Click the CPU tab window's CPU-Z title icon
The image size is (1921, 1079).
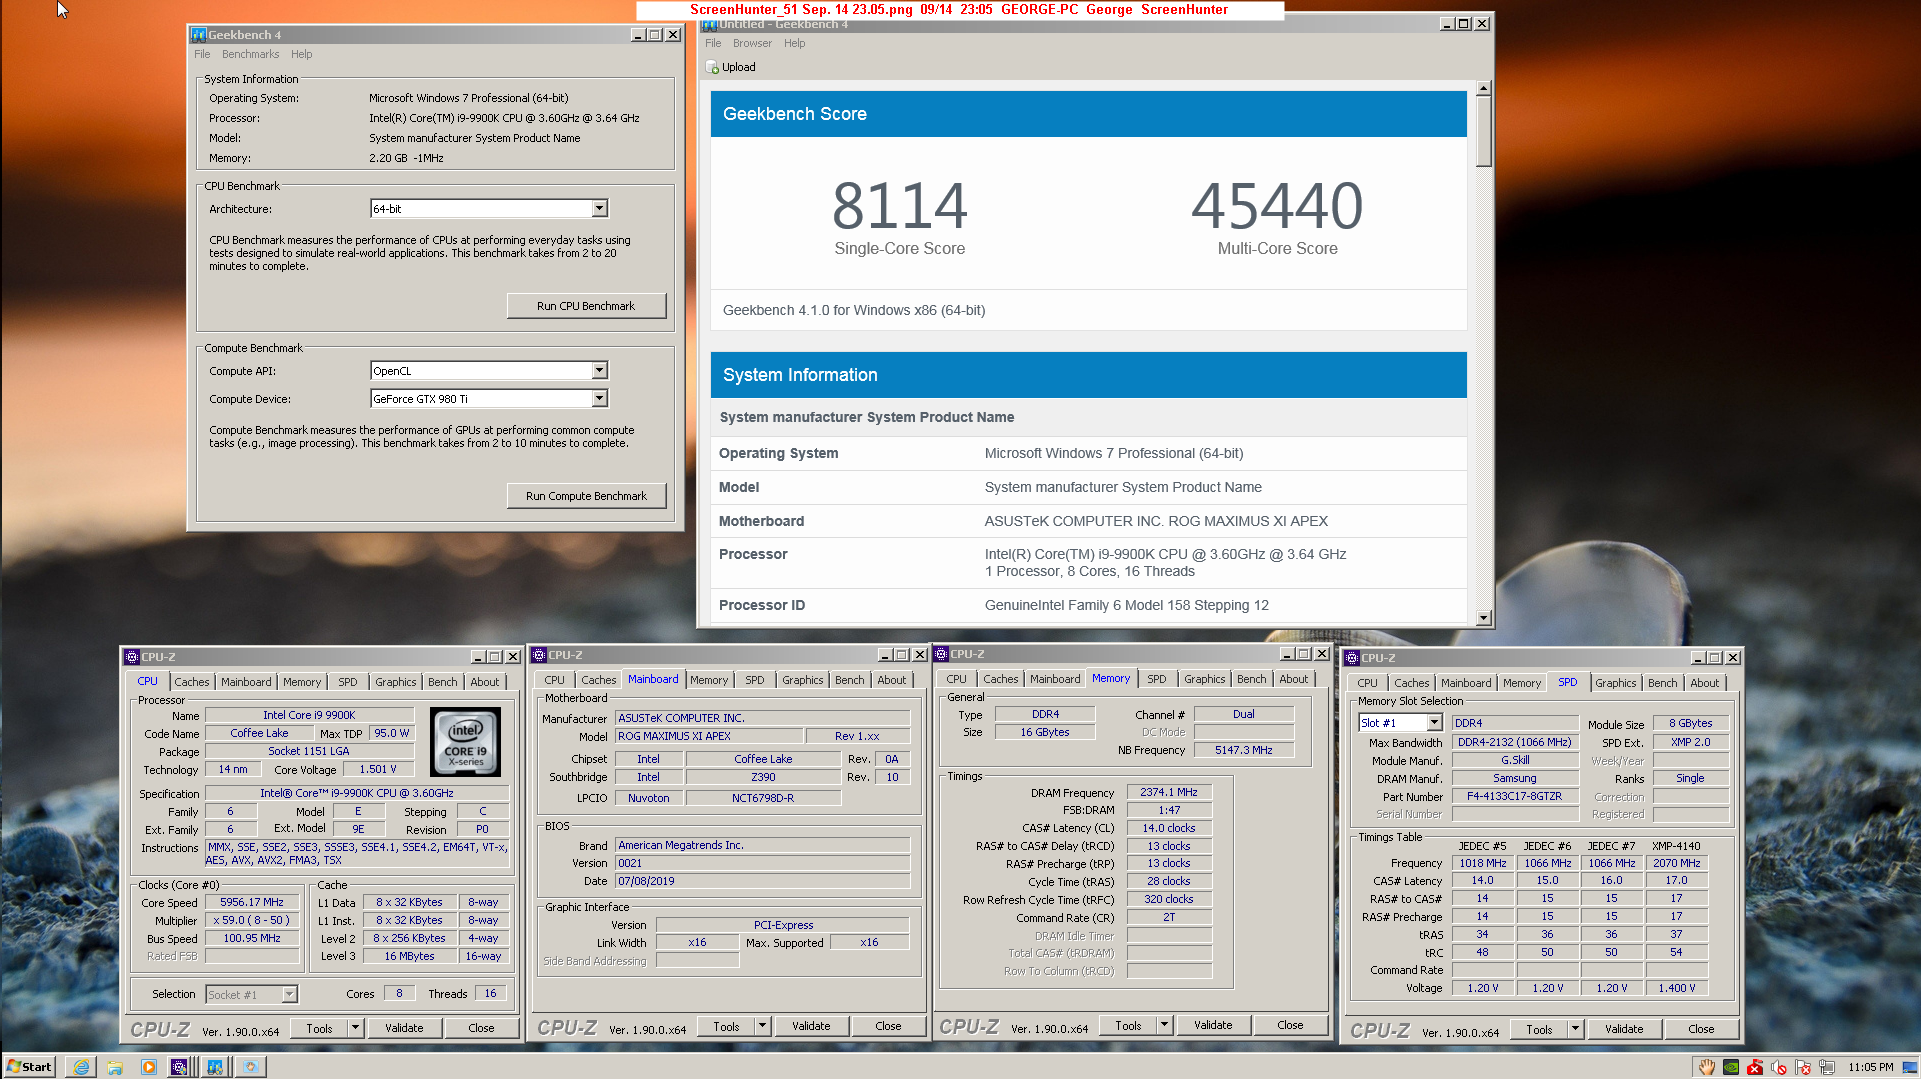tap(131, 657)
